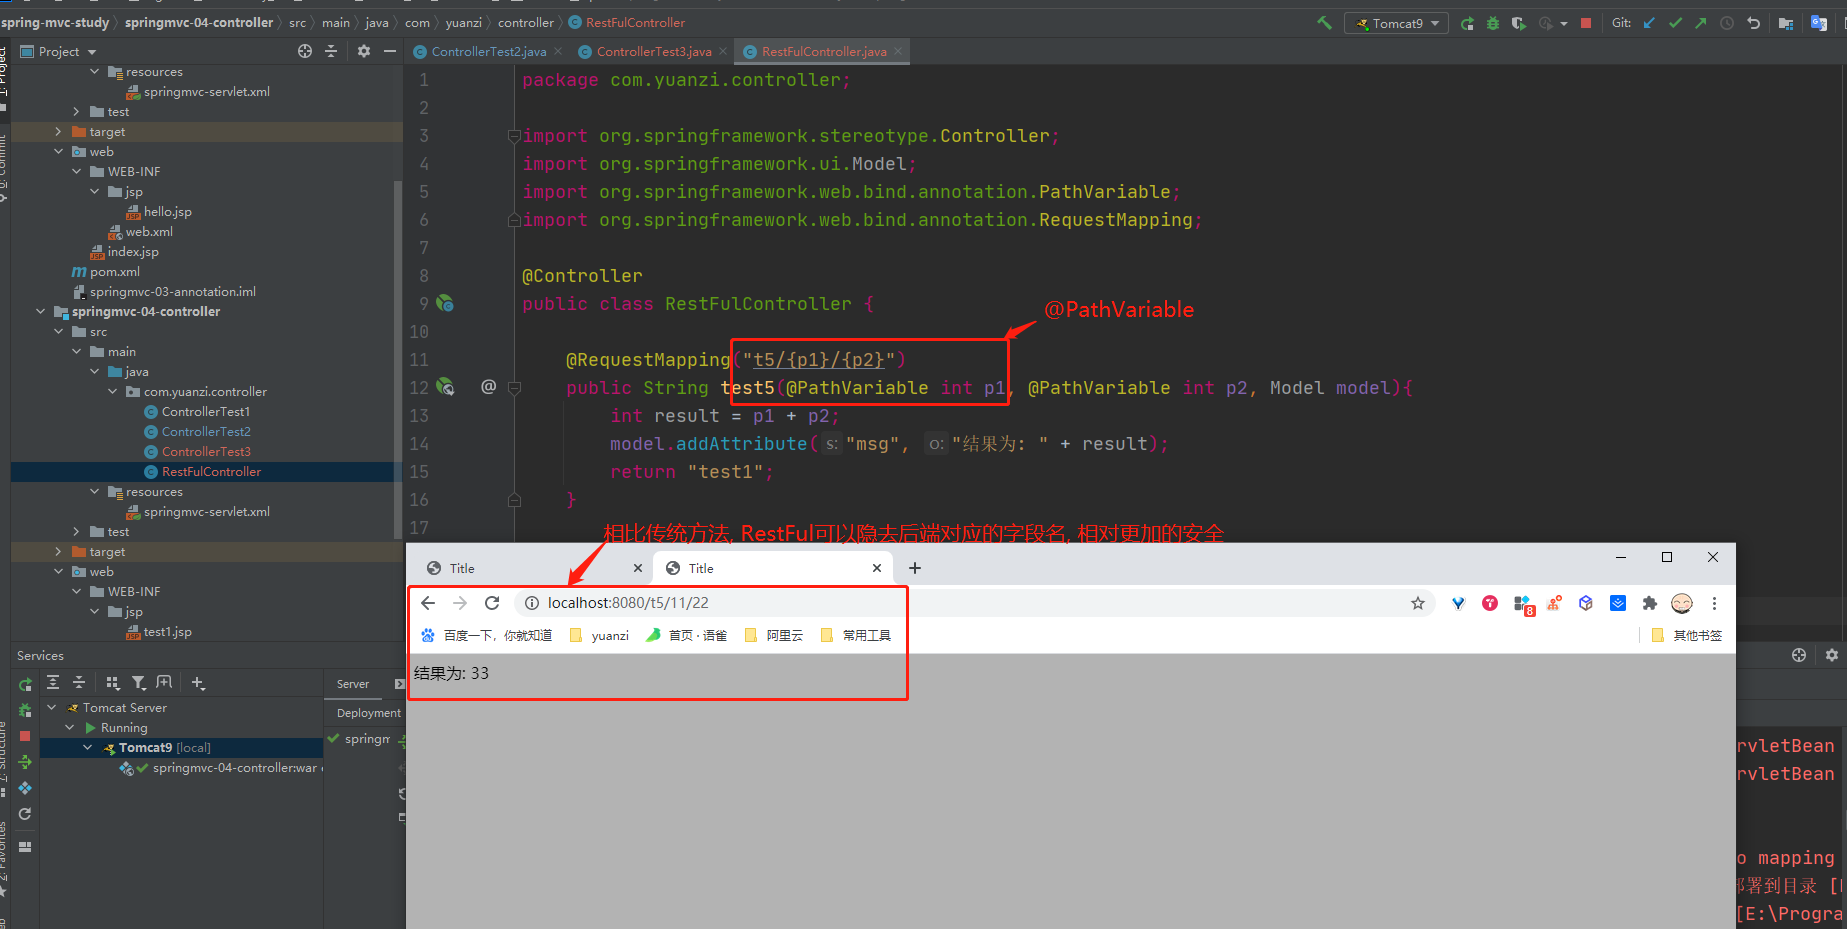
Task: Bookmark this page with the star icon
Action: click(1418, 603)
